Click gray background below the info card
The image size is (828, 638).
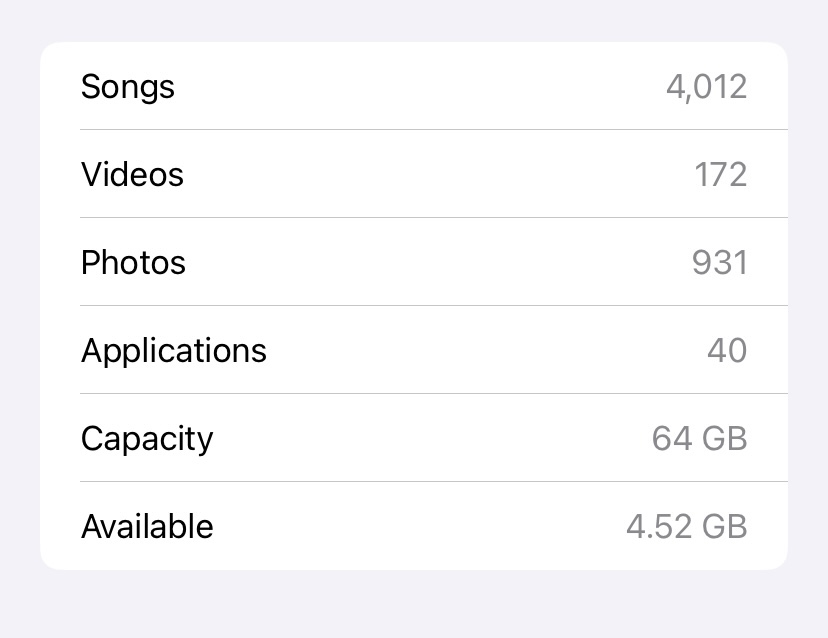tap(414, 605)
